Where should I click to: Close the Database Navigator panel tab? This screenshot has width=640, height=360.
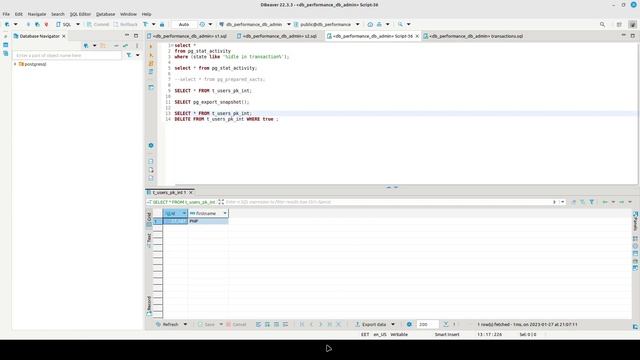coord(64,36)
